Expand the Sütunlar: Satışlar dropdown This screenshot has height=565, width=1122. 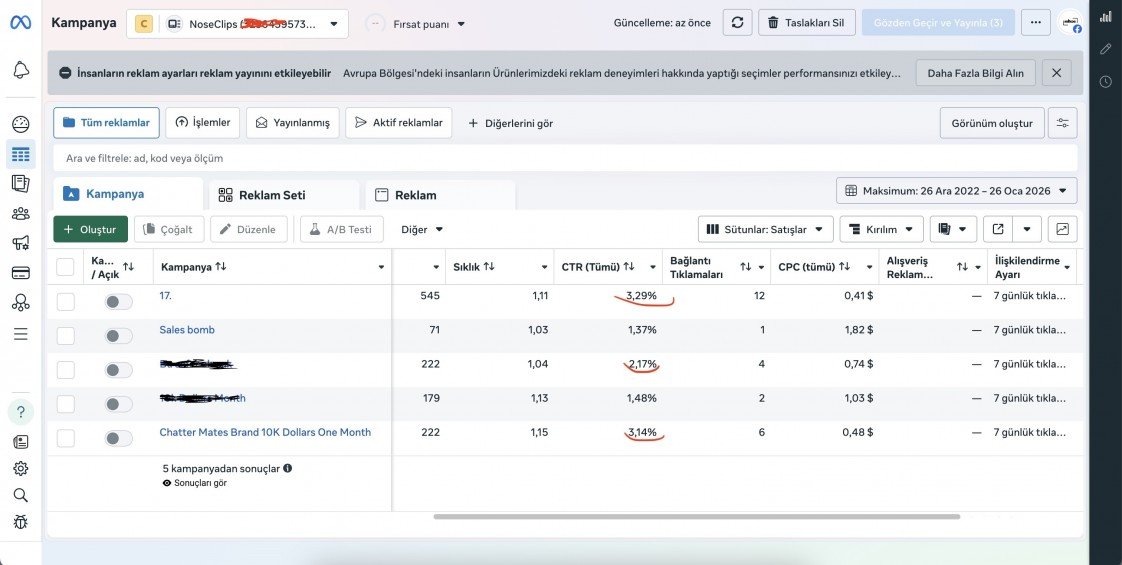(765, 230)
